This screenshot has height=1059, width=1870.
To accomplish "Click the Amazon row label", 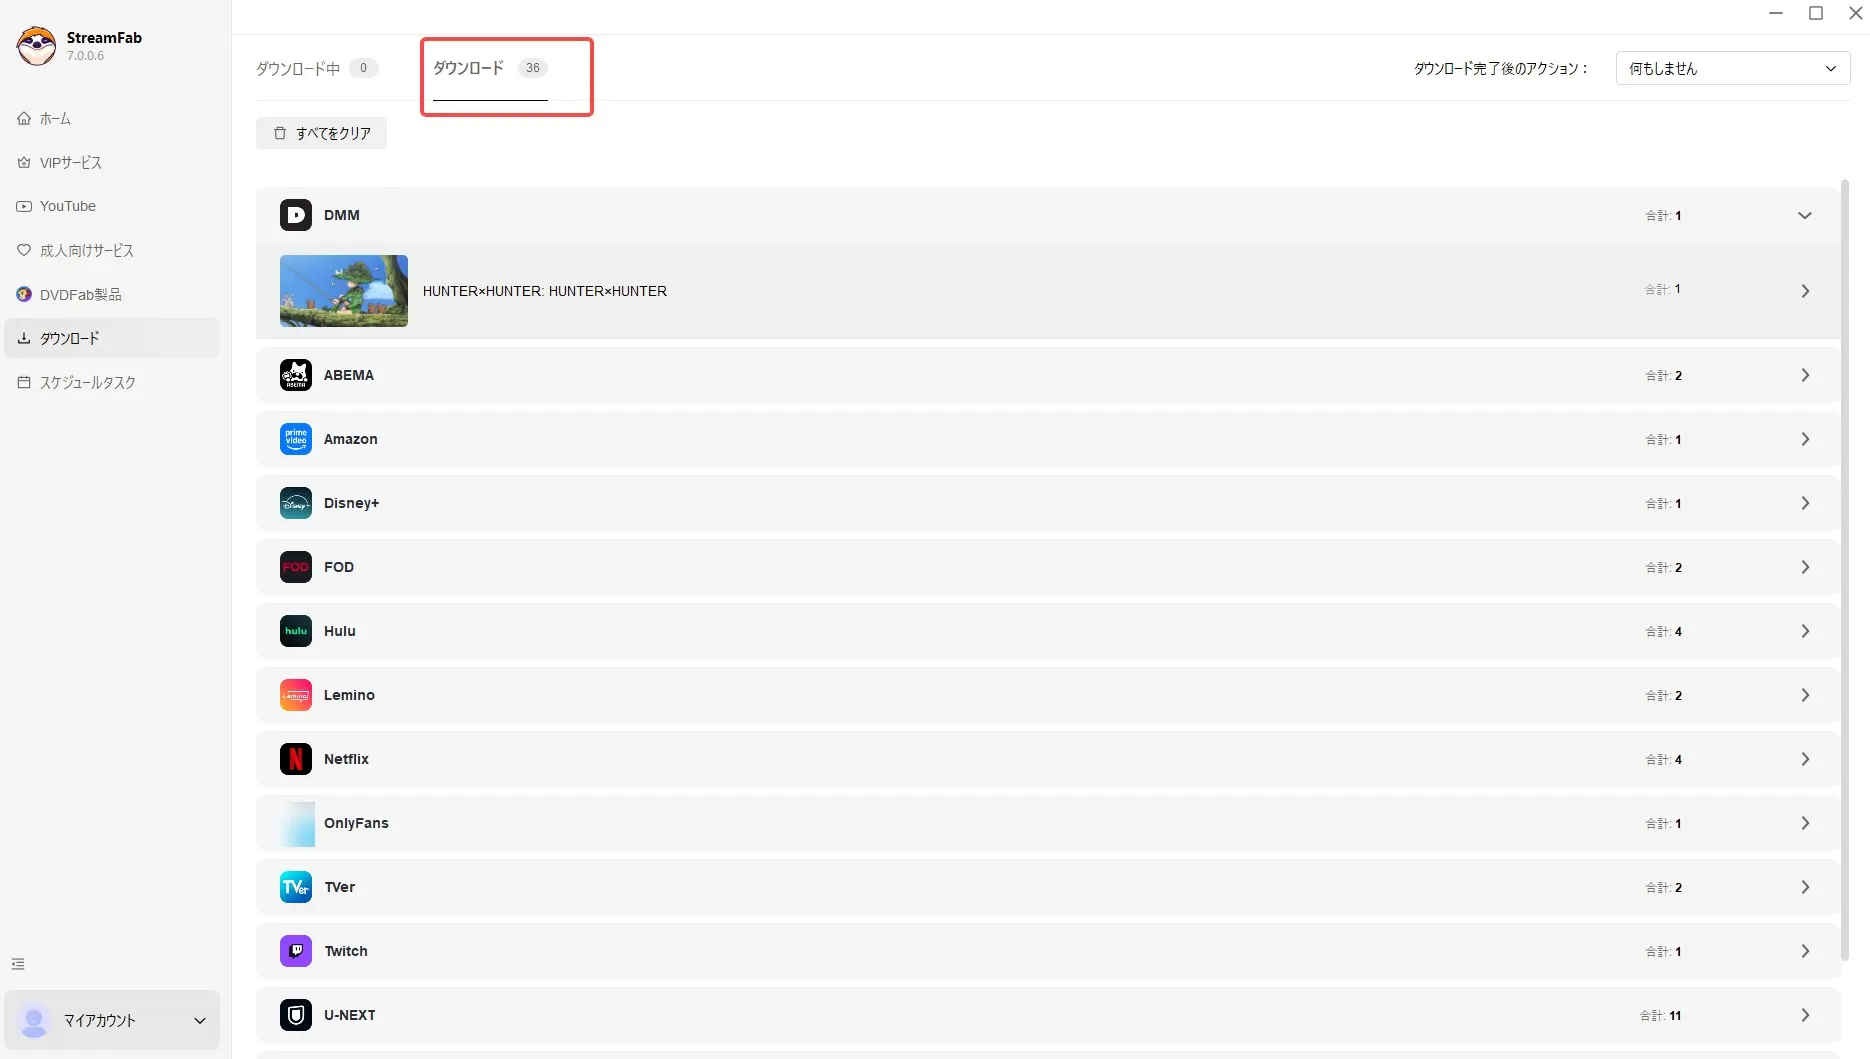I will [351, 439].
